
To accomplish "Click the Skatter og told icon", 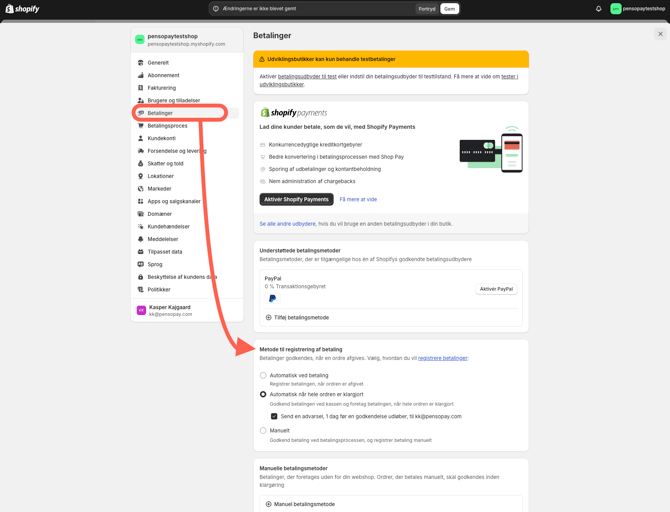I will tap(141, 163).
